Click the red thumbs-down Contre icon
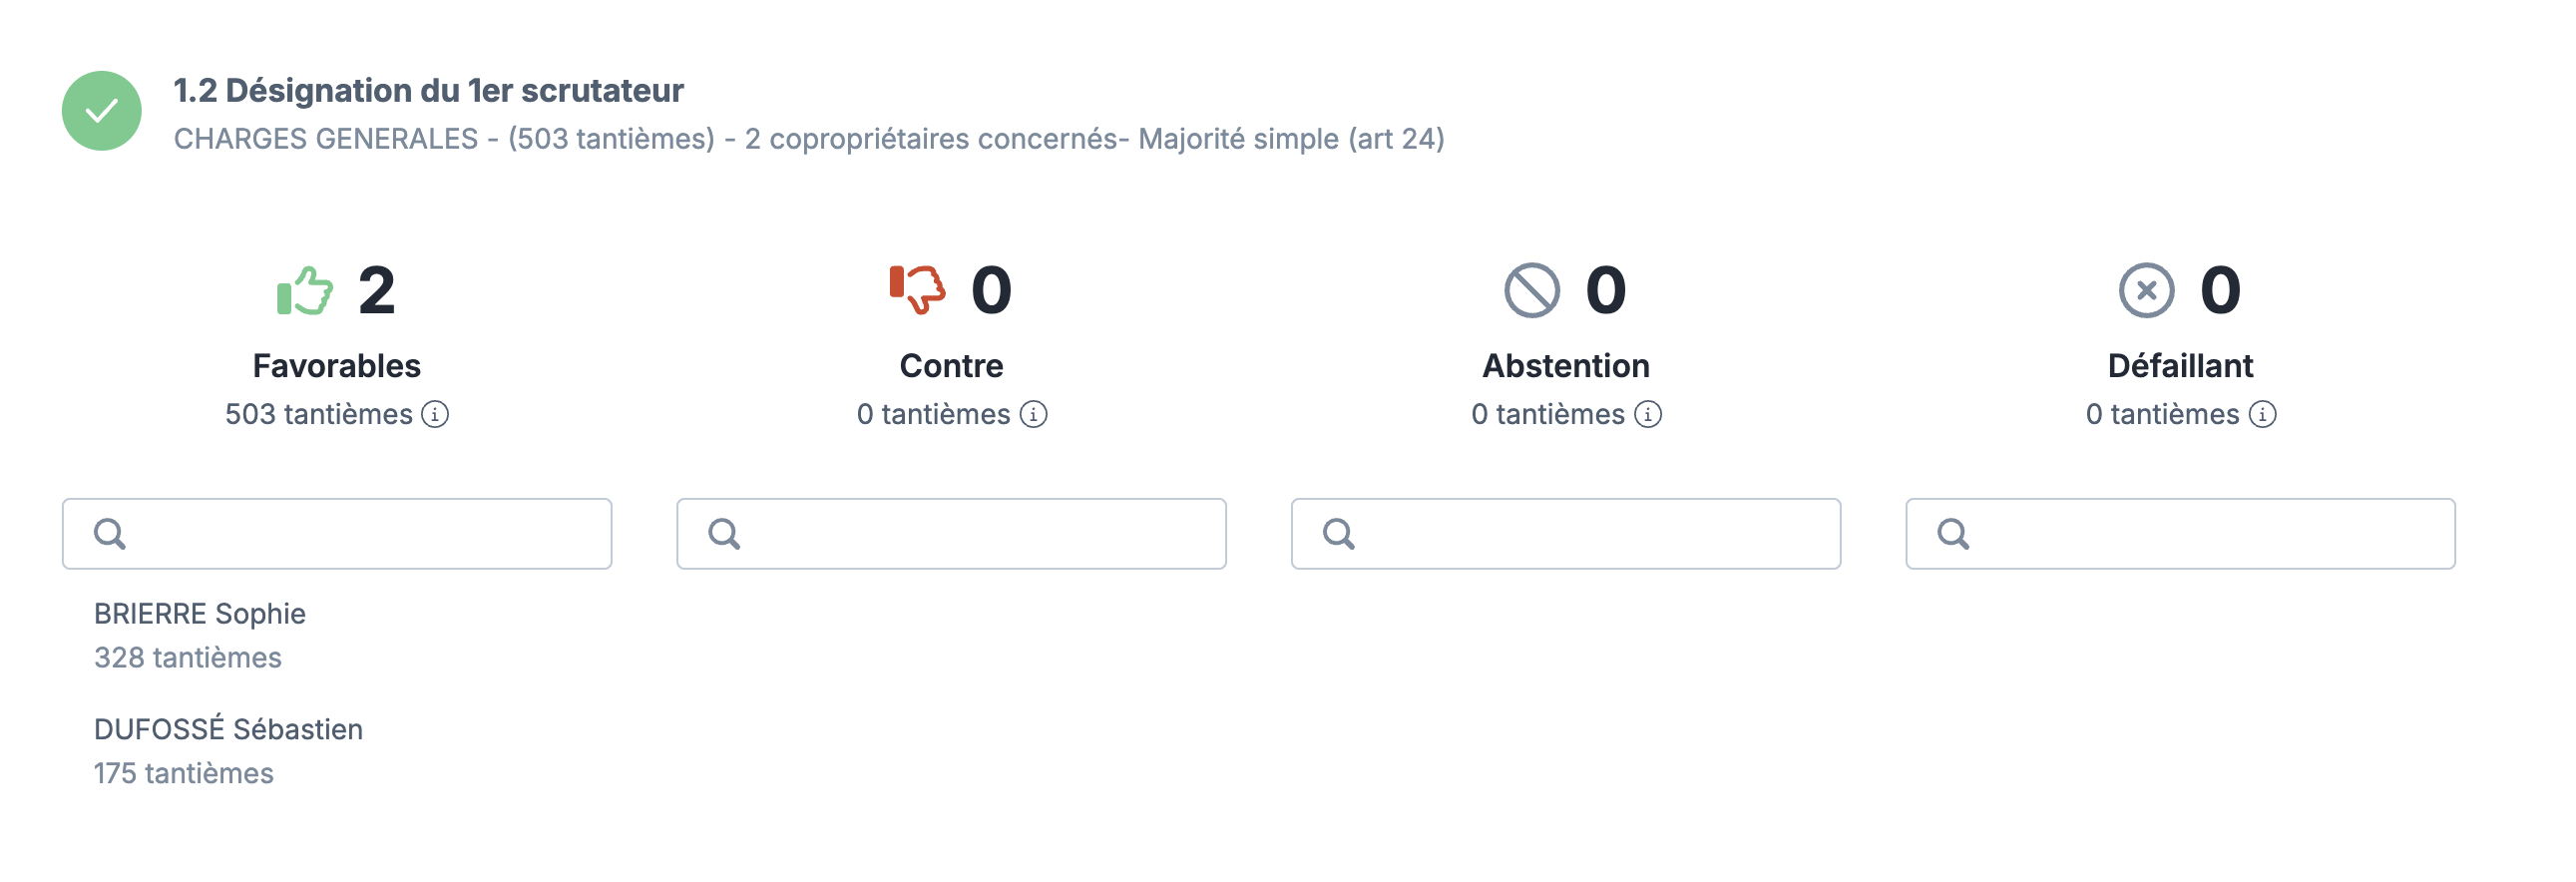 917,290
